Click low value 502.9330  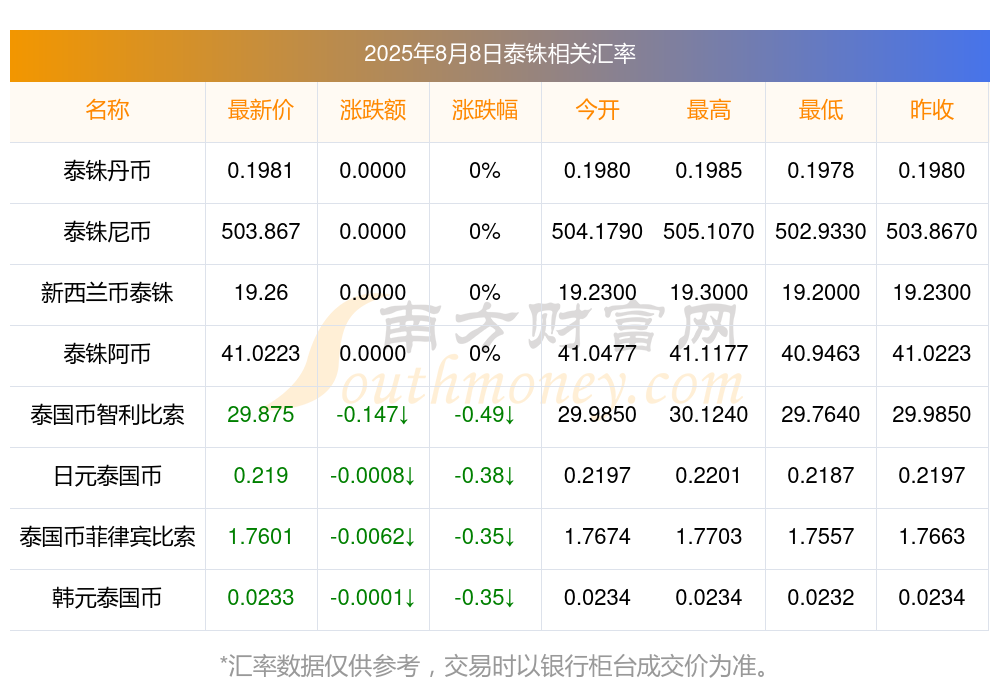(821, 232)
